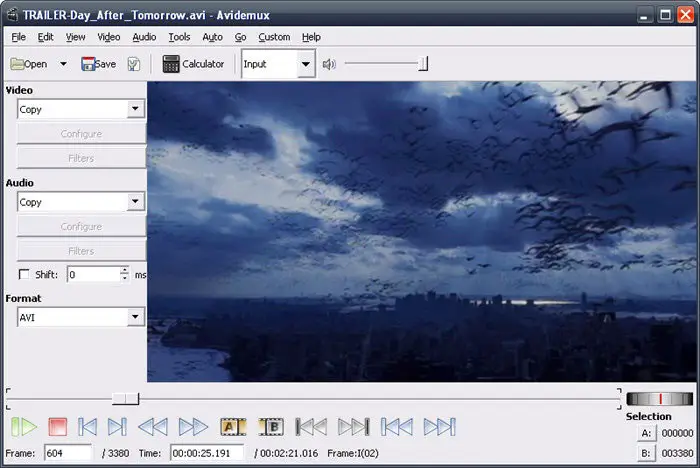Click the Shift milliseconds value field
700x468 pixels.
pos(94,274)
